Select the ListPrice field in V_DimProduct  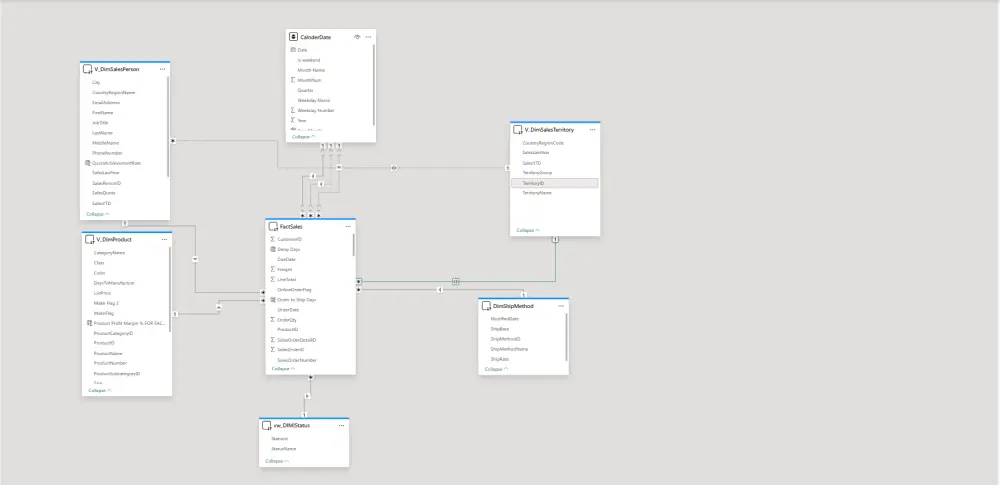pos(102,293)
